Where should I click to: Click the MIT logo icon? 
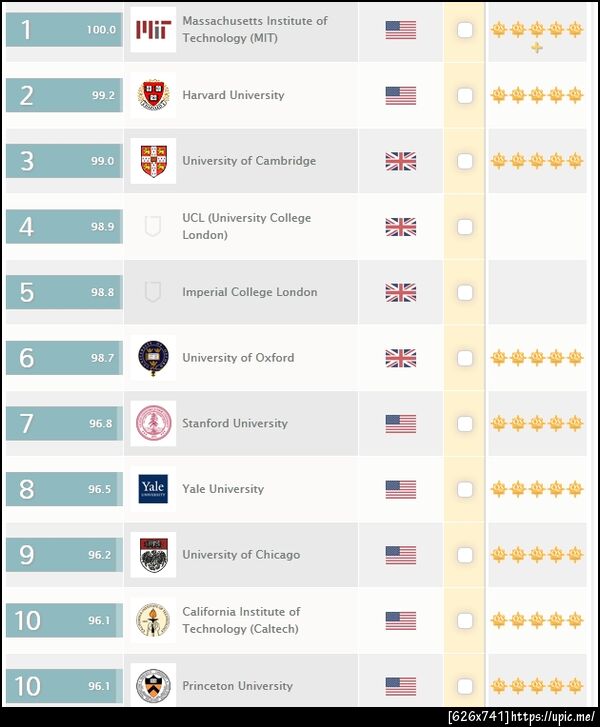pos(153,30)
